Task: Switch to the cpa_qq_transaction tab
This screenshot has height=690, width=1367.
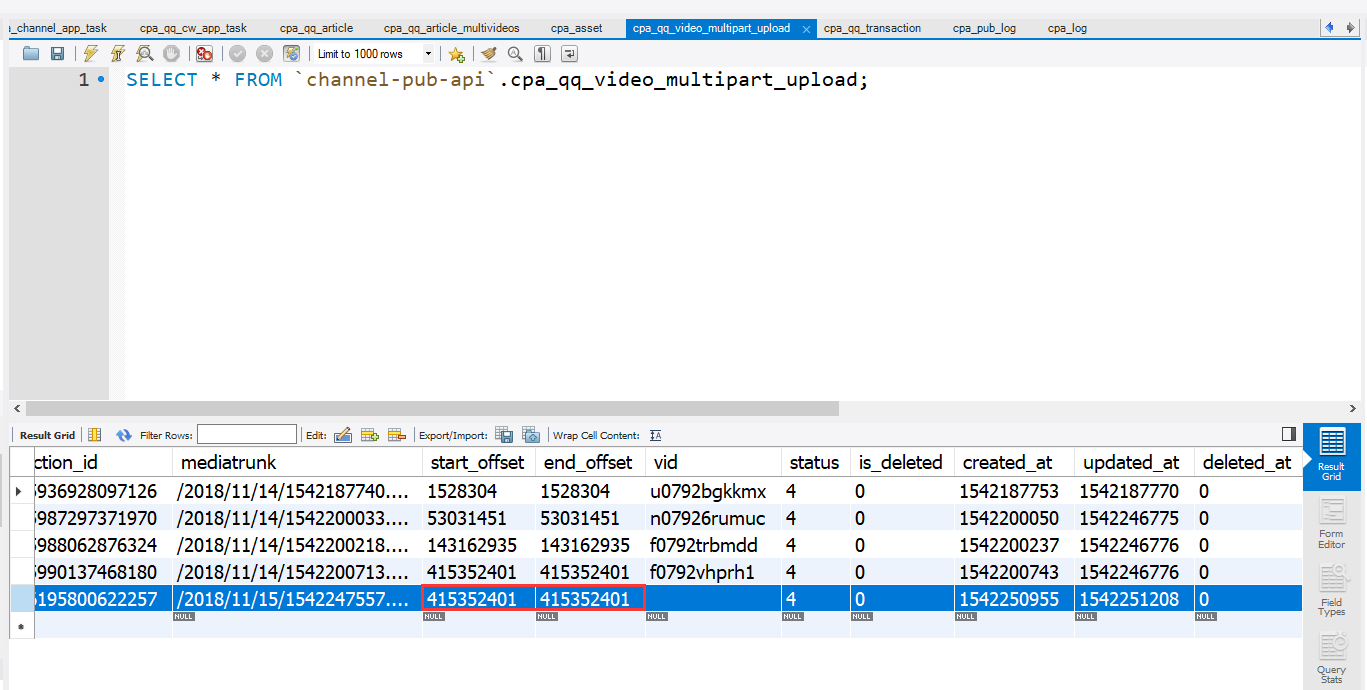Action: 872,28
